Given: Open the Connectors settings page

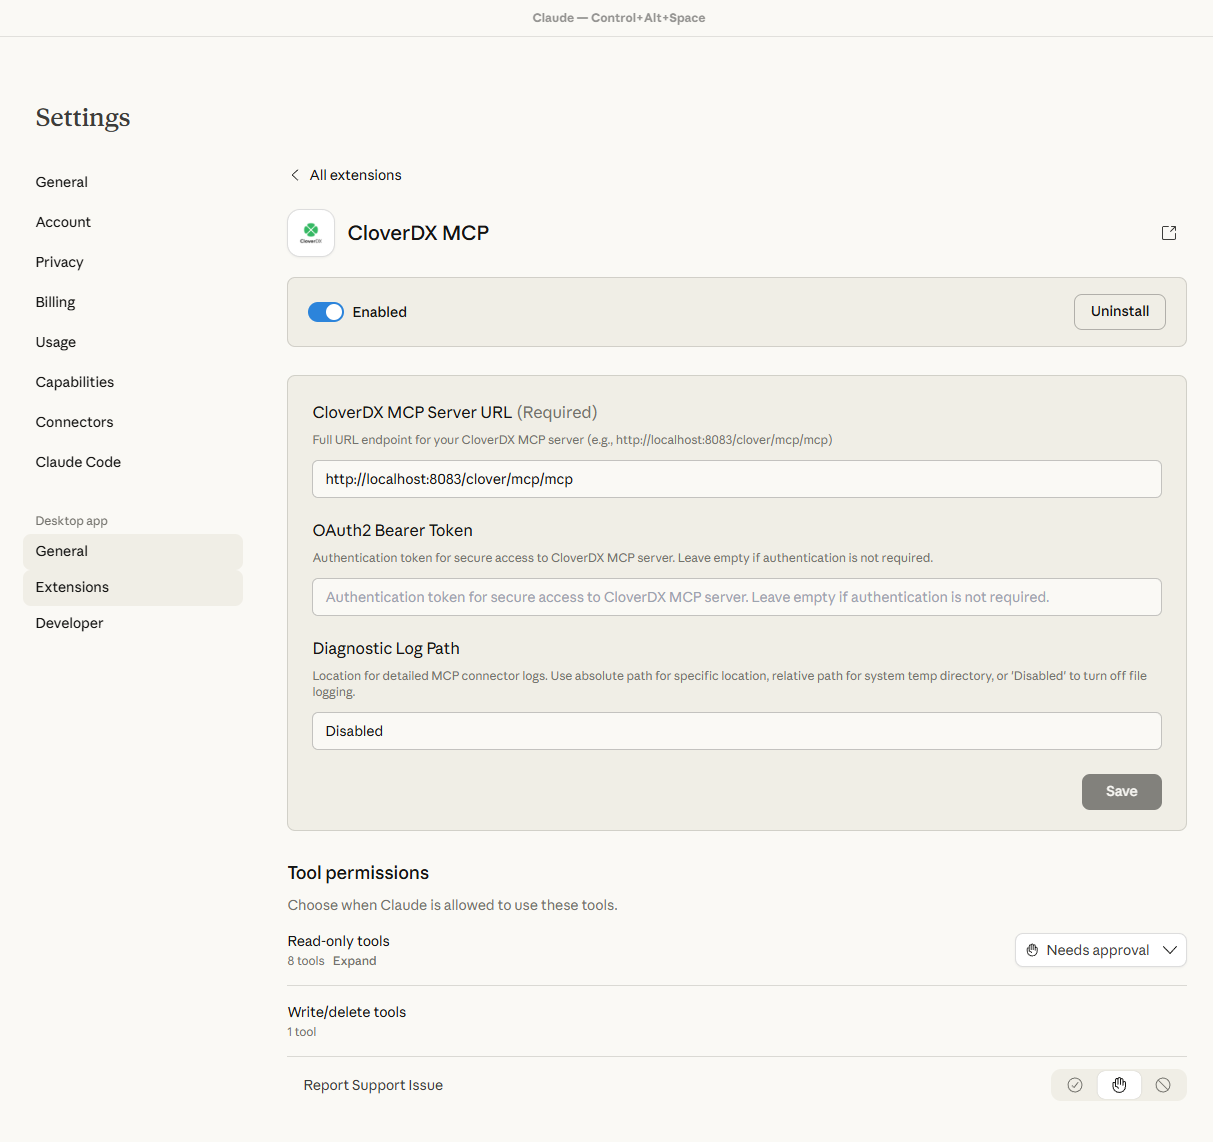Looking at the screenshot, I should click(74, 421).
